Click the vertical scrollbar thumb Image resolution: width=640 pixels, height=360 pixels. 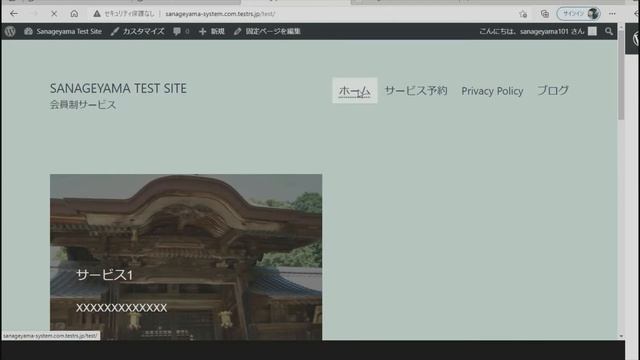pyautogui.click(x=621, y=75)
